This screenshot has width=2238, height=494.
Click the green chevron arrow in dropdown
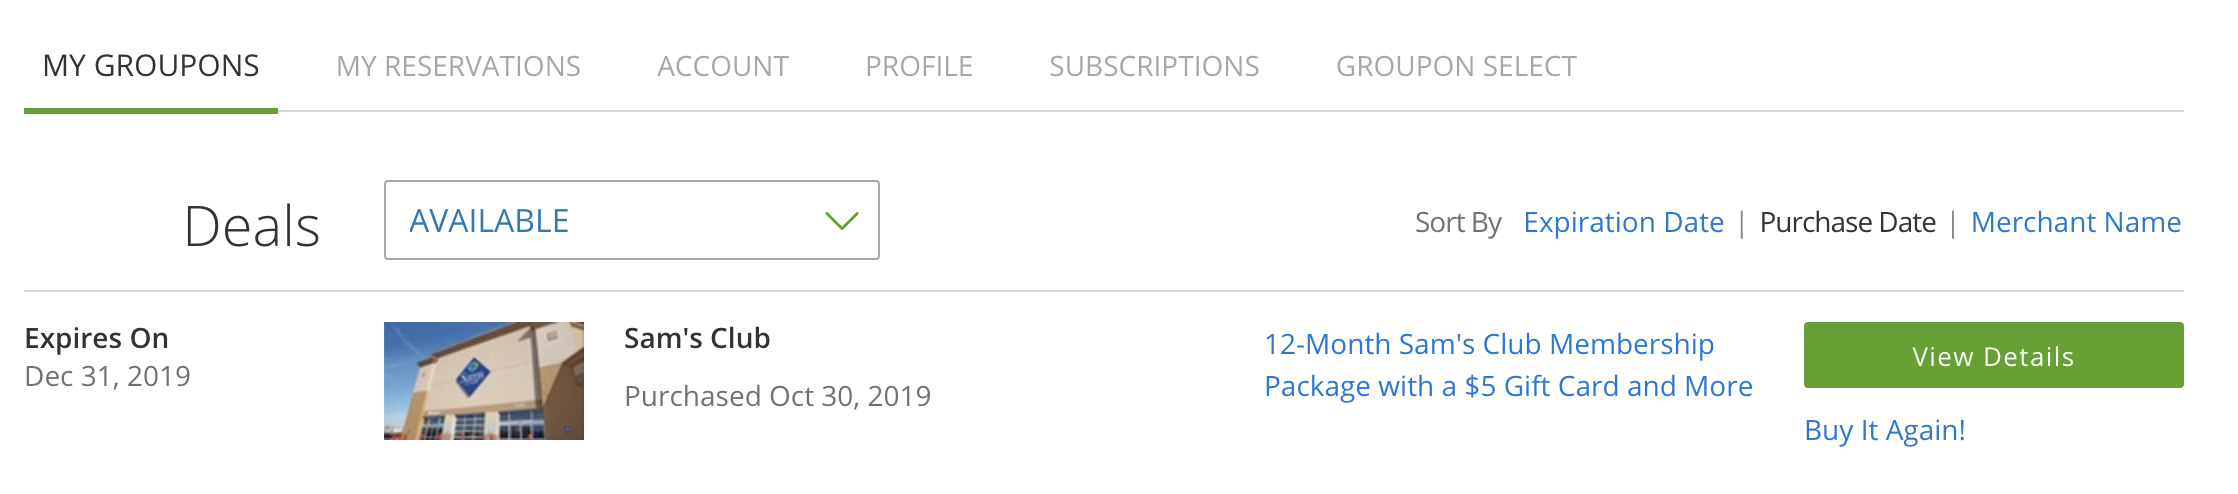[841, 221]
